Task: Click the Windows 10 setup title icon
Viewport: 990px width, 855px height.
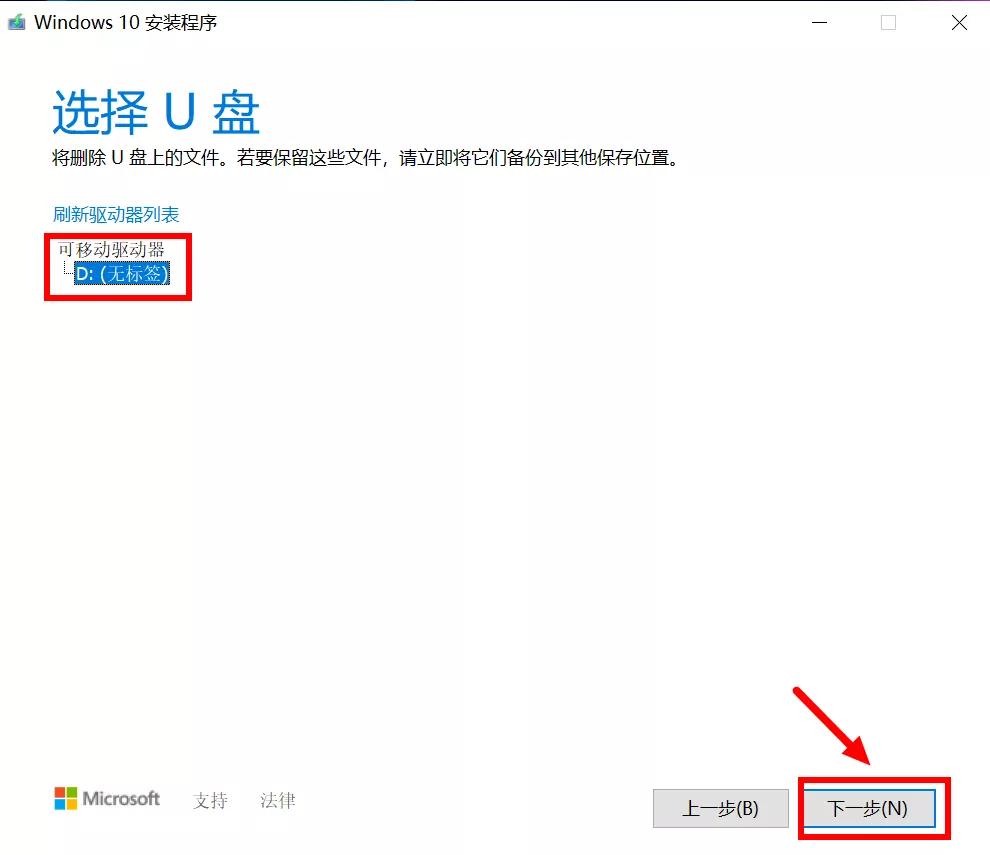Action: click(x=16, y=23)
